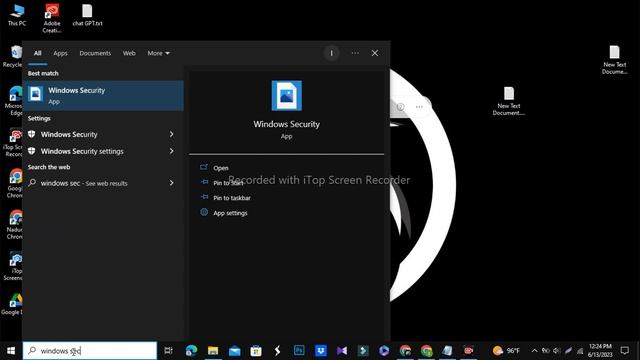Image resolution: width=640 pixels, height=360 pixels.
Task: Show hidden system tray icons chevron
Action: point(534,351)
